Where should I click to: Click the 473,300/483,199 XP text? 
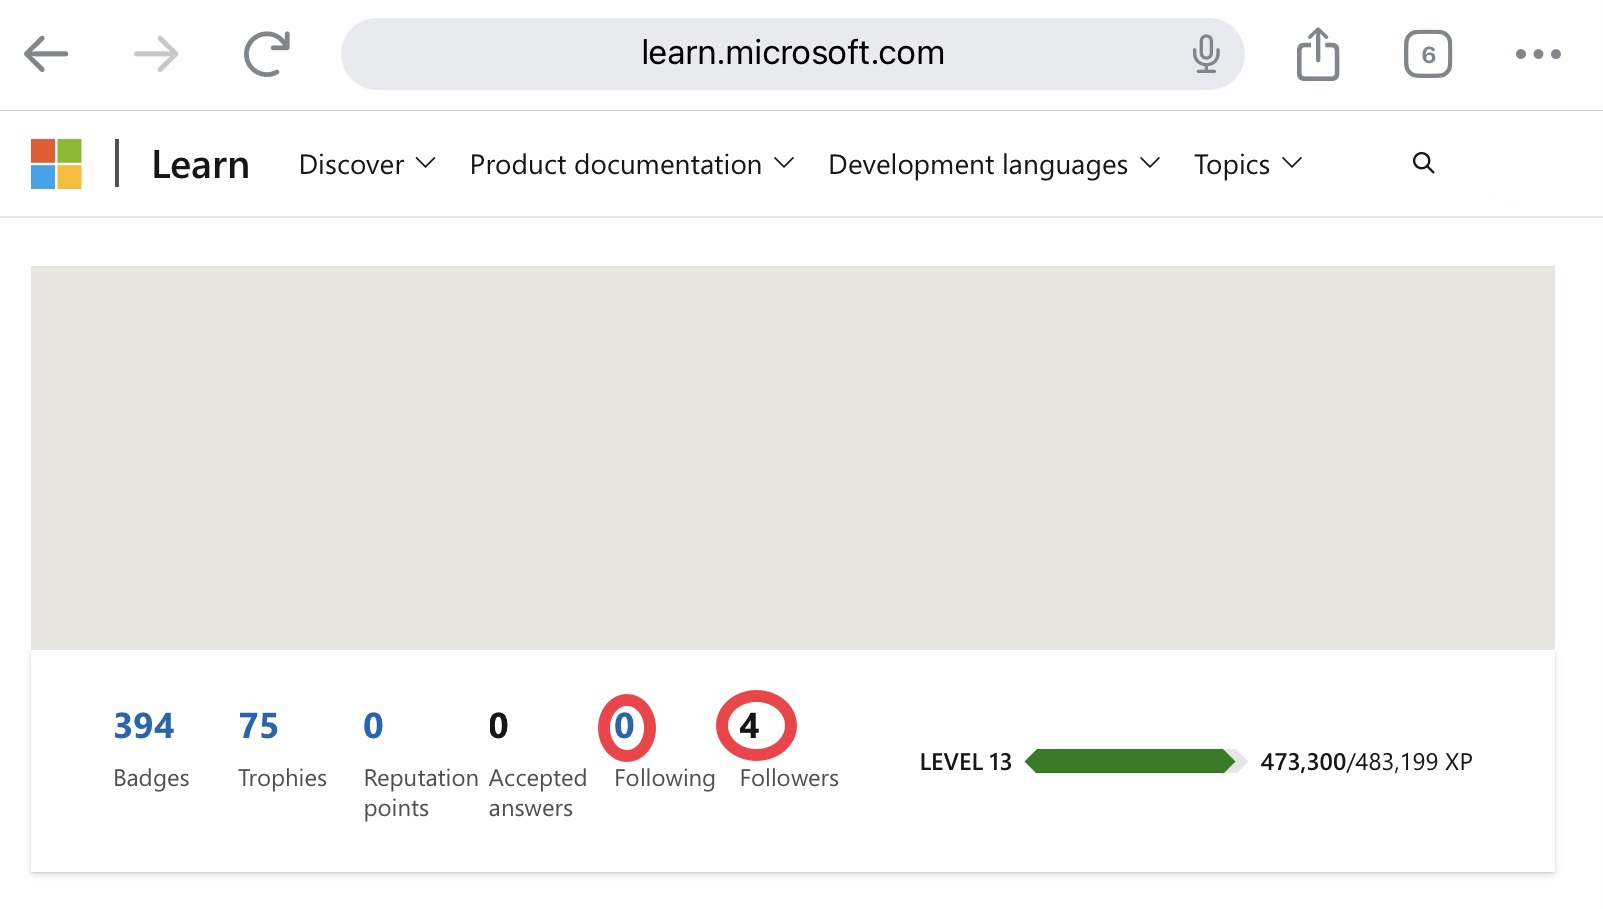click(1366, 762)
